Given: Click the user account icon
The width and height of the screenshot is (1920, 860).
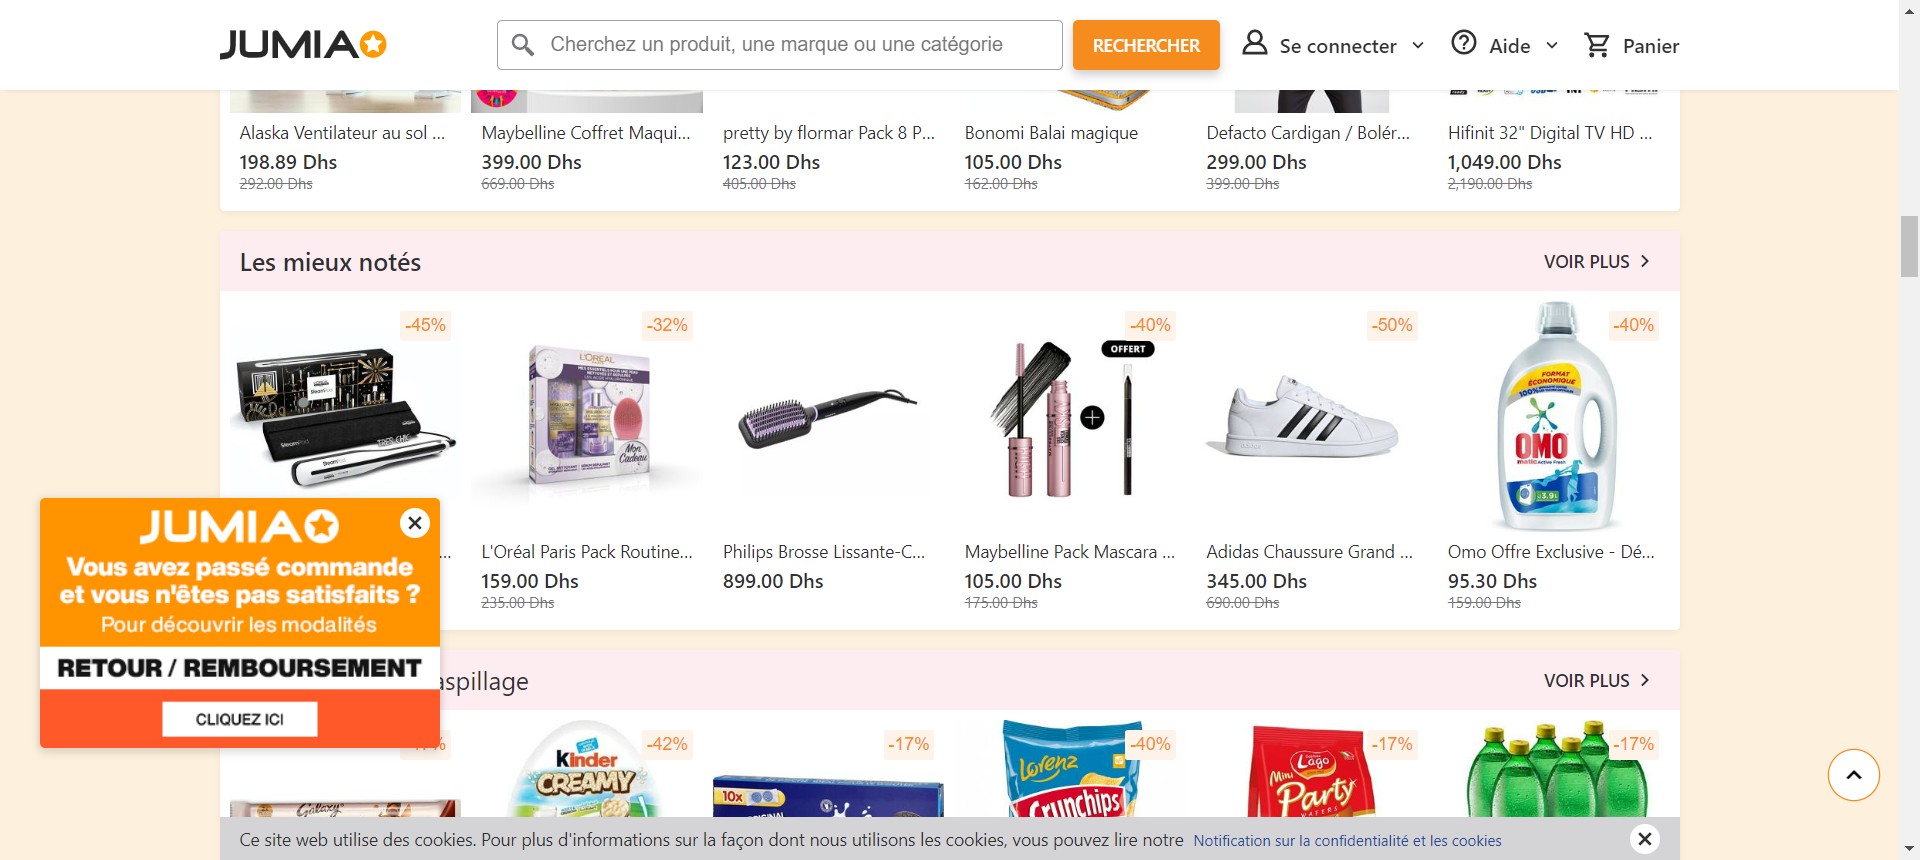Looking at the screenshot, I should point(1254,43).
